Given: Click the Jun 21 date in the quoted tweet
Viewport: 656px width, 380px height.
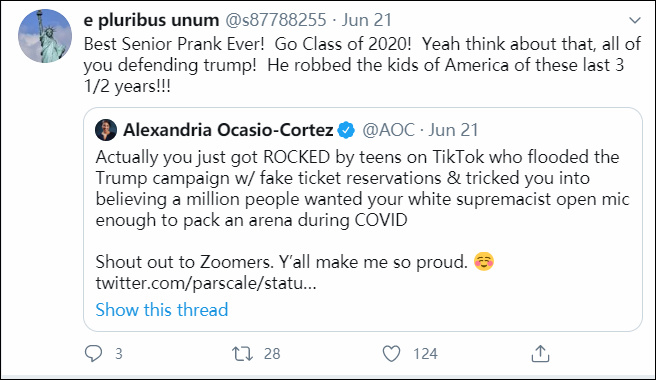Looking at the screenshot, I should point(453,130).
